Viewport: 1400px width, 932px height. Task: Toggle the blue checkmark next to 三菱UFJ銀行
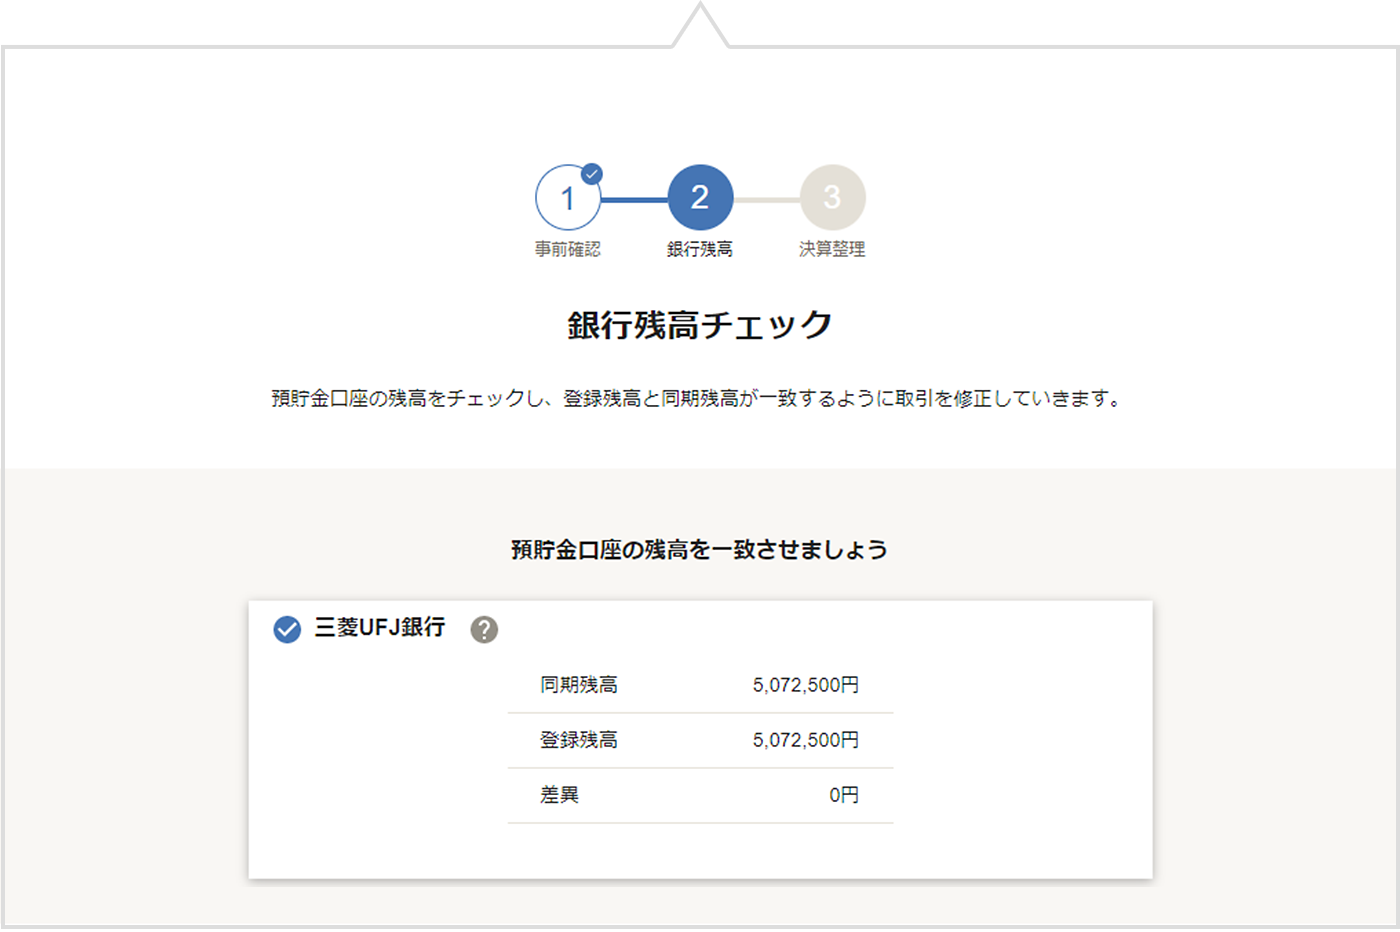coord(287,629)
